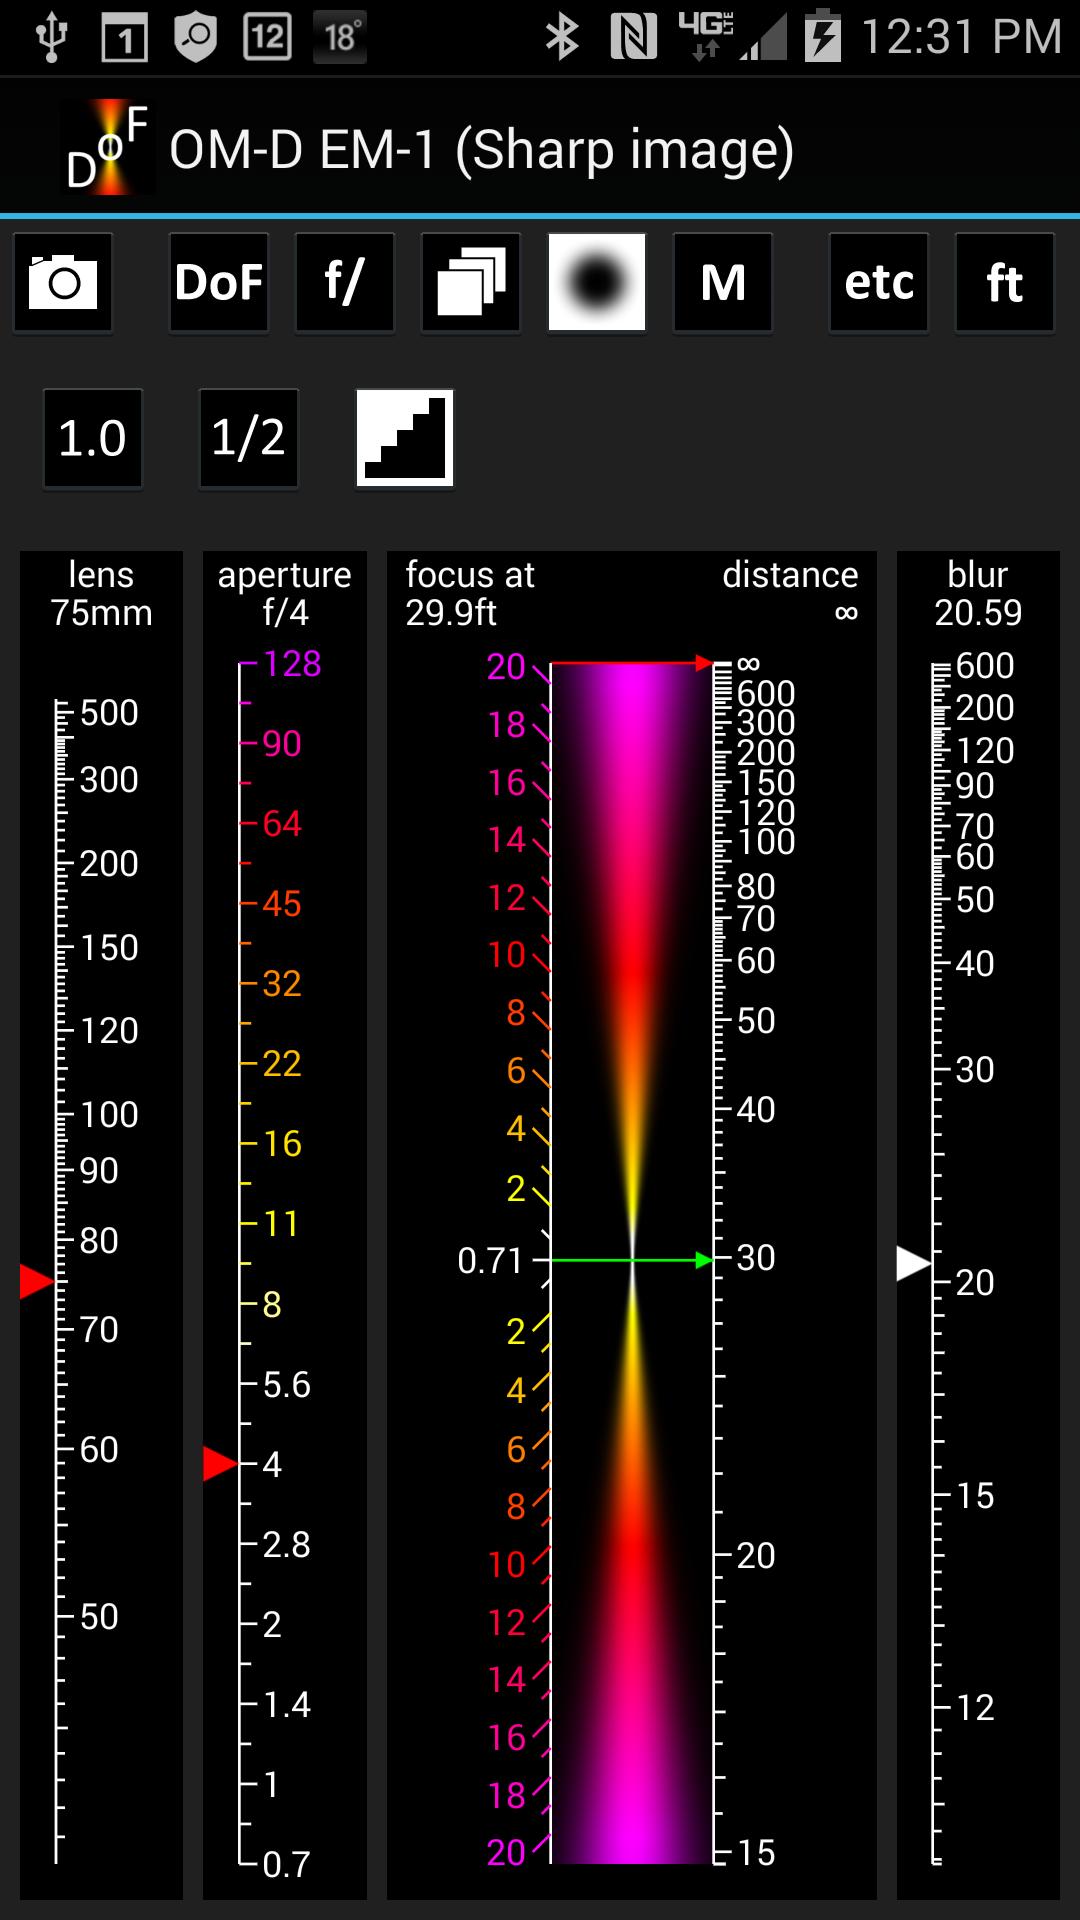Screen dimensions: 1080x1920
Task: Tap the red aperture marker at f/4
Action: (x=219, y=1463)
